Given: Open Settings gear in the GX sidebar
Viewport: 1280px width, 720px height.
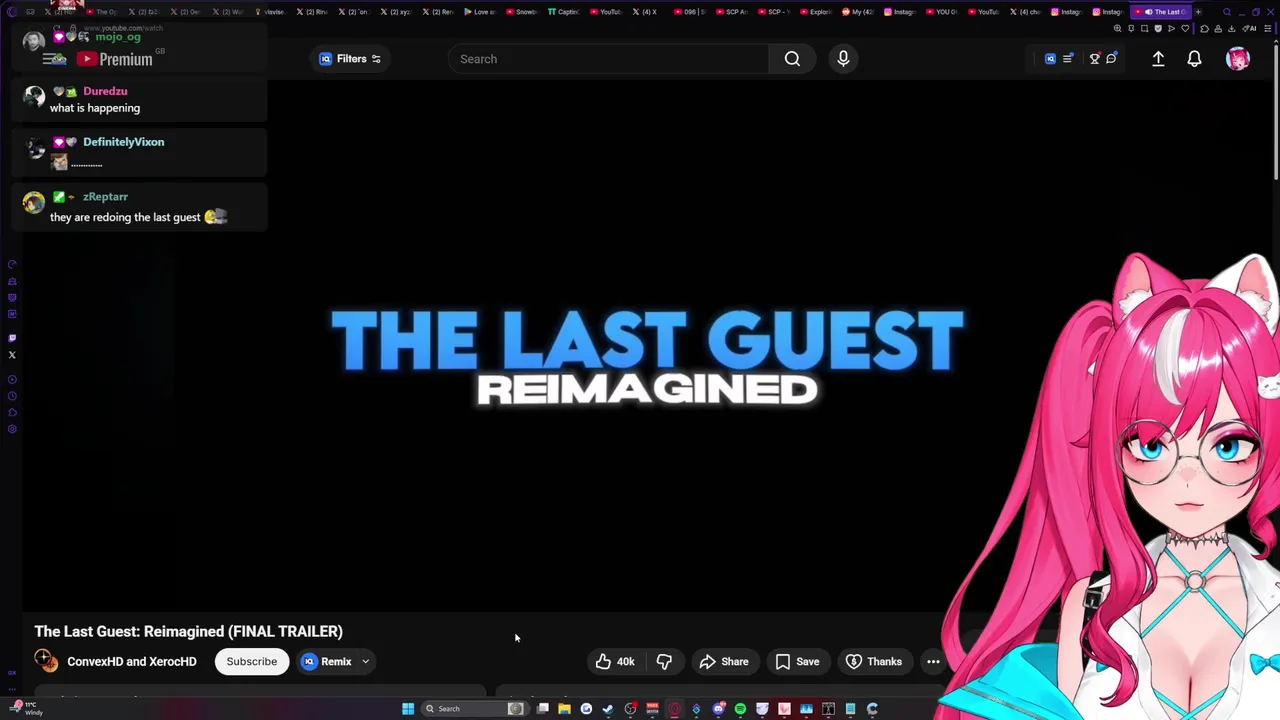Looking at the screenshot, I should coord(12,429).
